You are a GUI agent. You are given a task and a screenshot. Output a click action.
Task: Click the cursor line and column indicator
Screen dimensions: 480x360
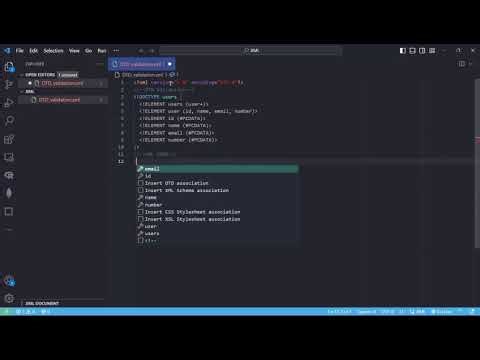tap(339, 312)
